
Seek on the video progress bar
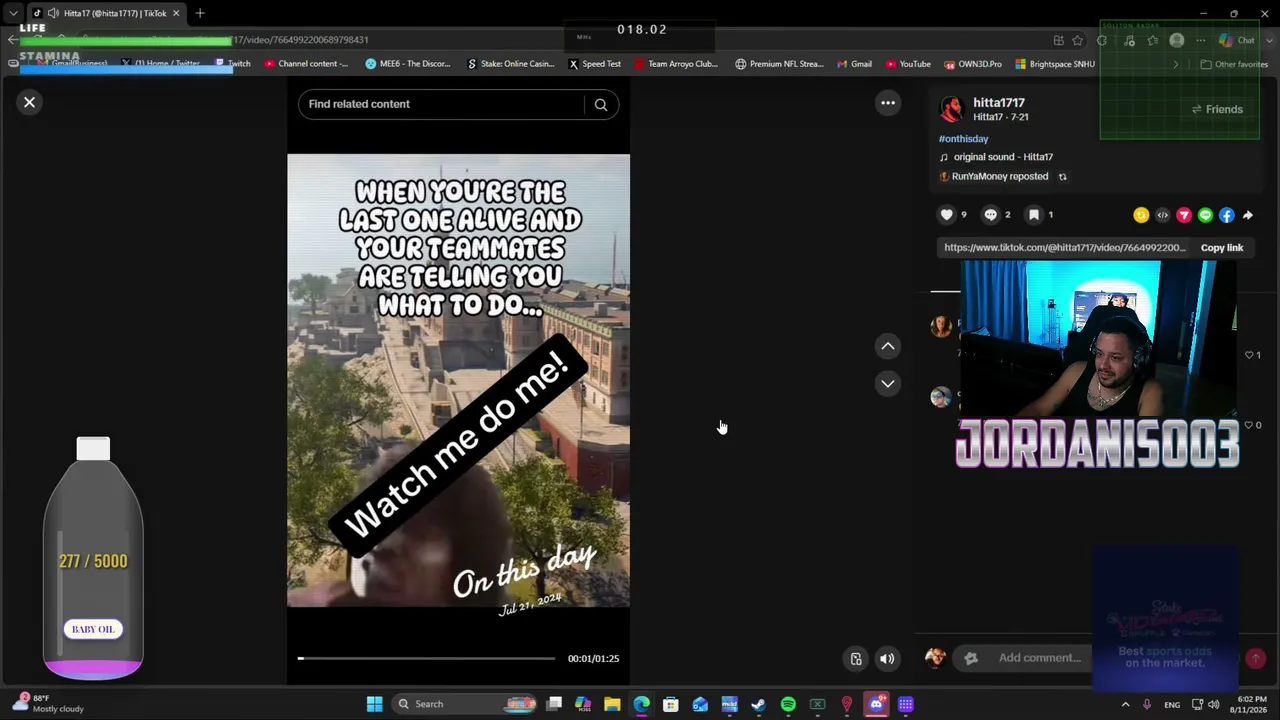point(426,659)
